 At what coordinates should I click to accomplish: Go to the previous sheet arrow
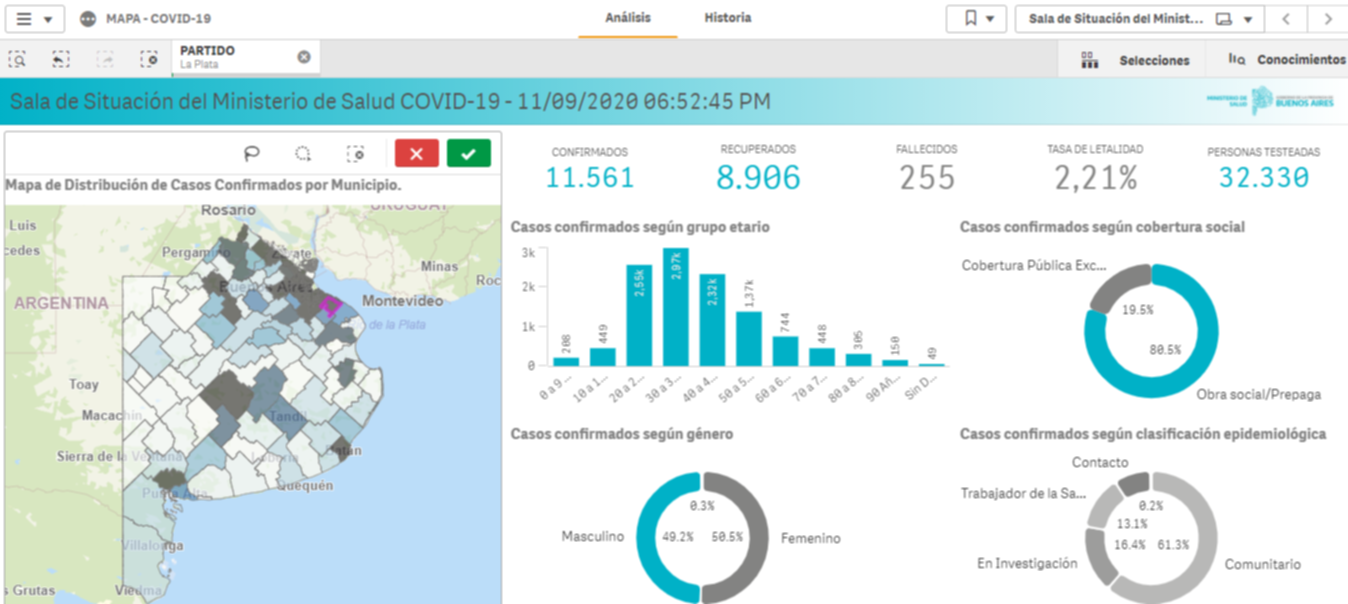tap(1286, 19)
